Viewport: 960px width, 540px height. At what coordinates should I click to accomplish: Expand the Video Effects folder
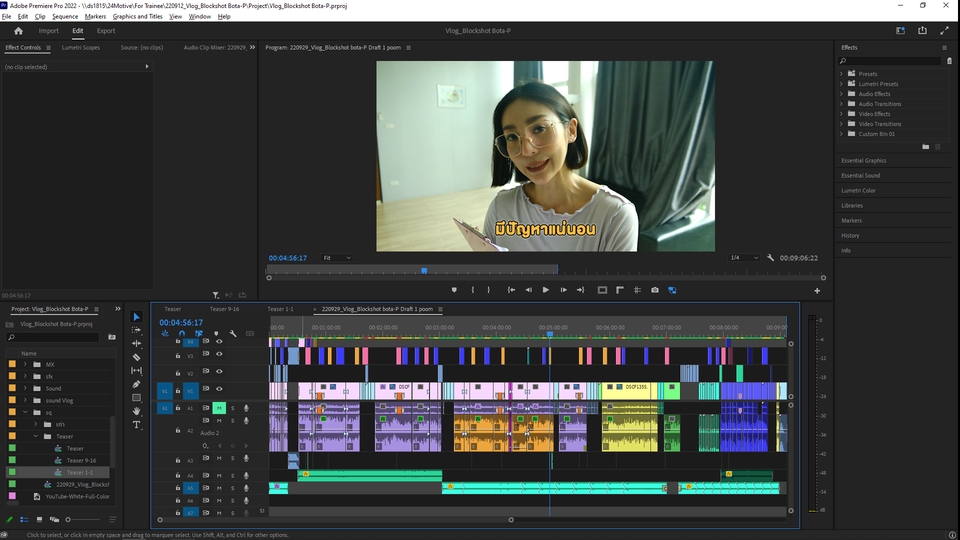coord(842,114)
